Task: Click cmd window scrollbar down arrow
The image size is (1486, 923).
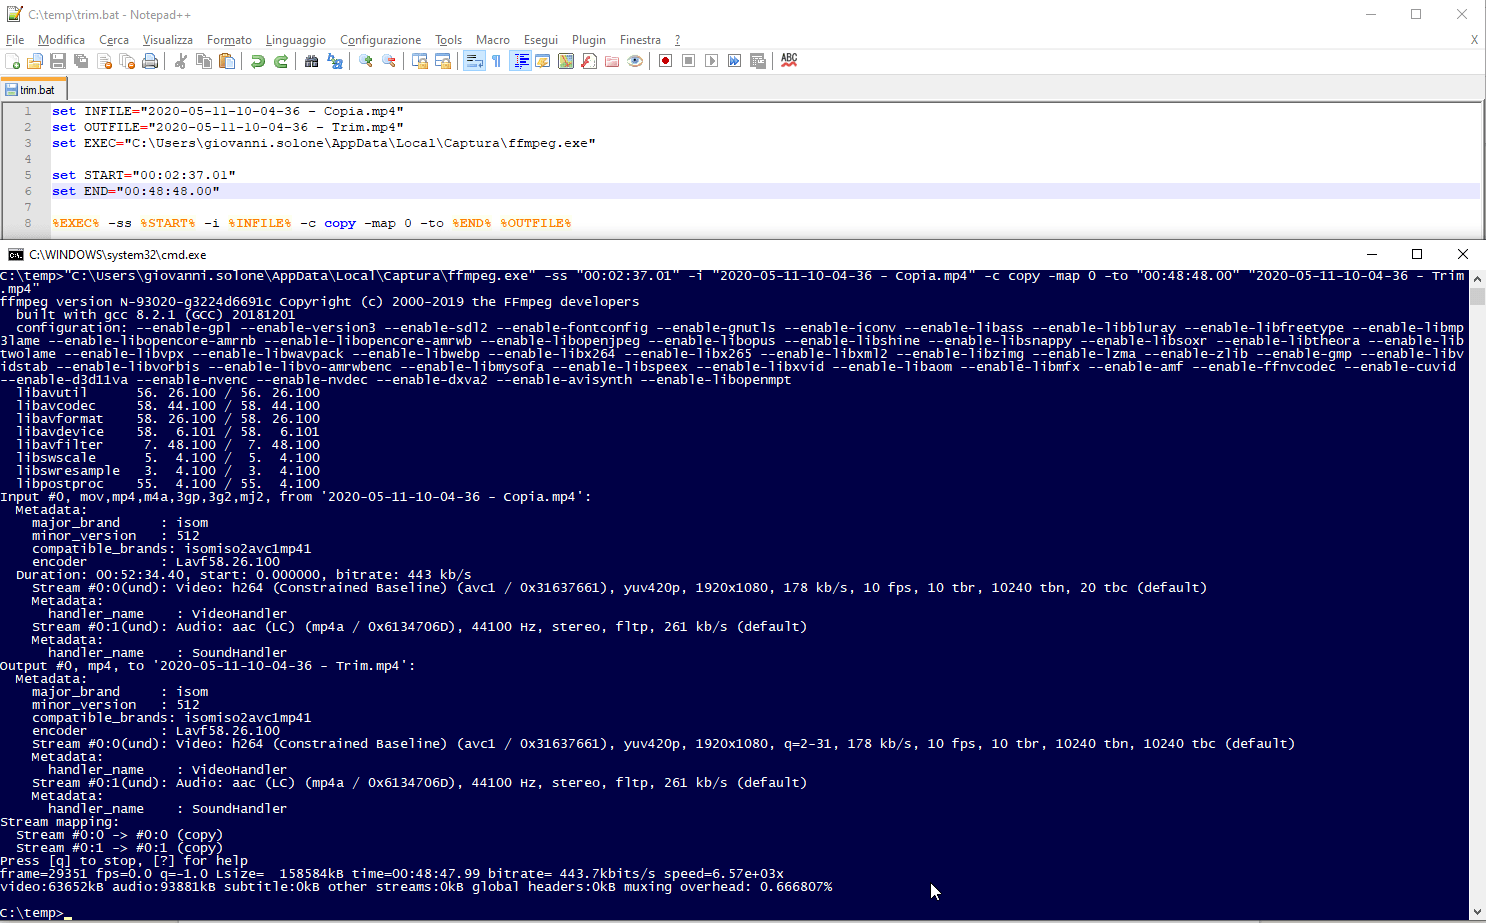Action: [1478, 912]
